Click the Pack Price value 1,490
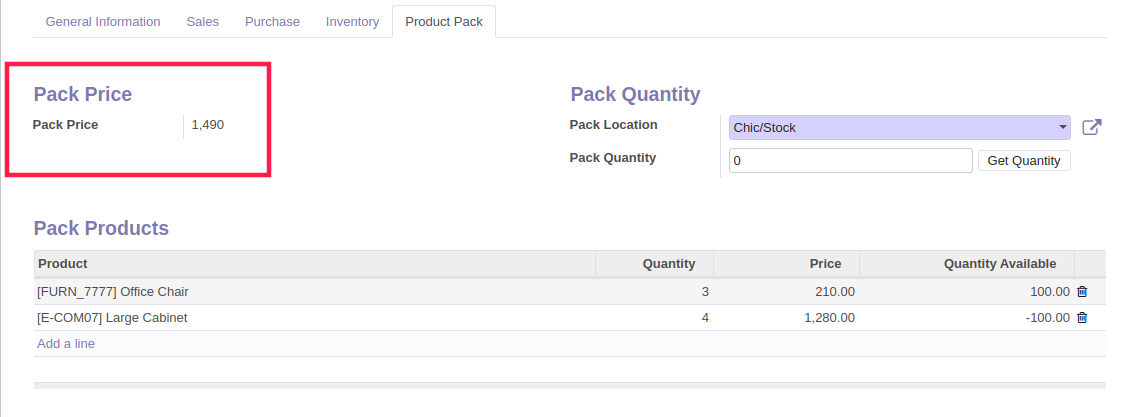 pyautogui.click(x=208, y=125)
